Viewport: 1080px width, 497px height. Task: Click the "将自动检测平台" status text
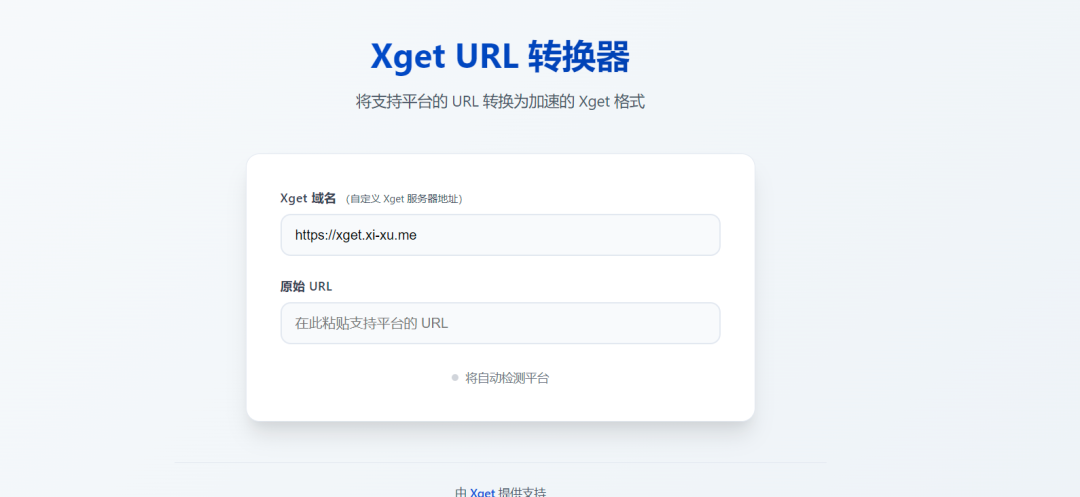tap(507, 378)
